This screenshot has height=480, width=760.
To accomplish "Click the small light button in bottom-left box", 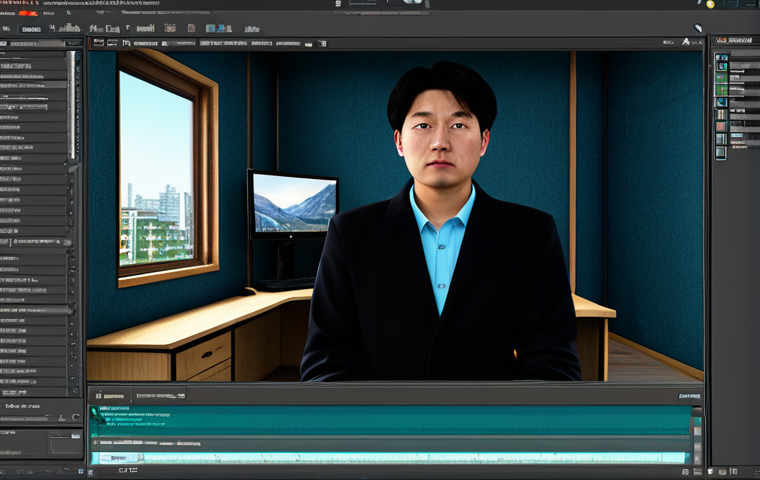I will pyautogui.click(x=76, y=436).
